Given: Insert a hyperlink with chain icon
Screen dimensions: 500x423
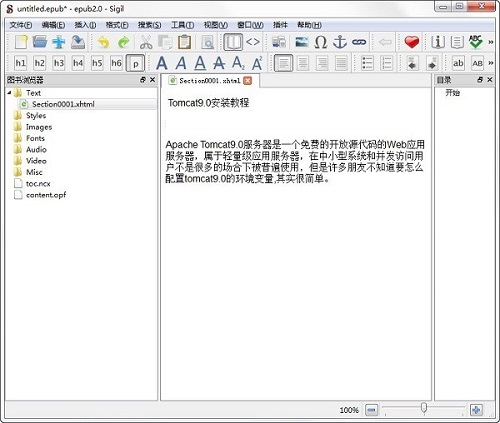Looking at the screenshot, I should 359,42.
